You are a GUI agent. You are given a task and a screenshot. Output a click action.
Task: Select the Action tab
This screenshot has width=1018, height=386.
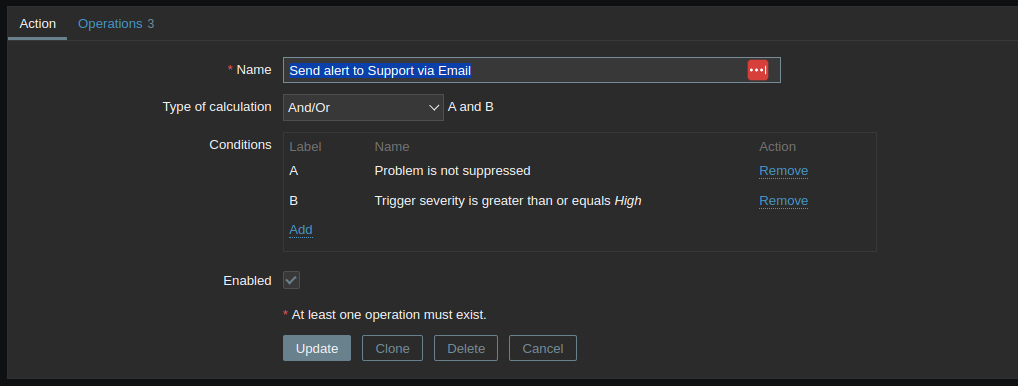tap(38, 24)
